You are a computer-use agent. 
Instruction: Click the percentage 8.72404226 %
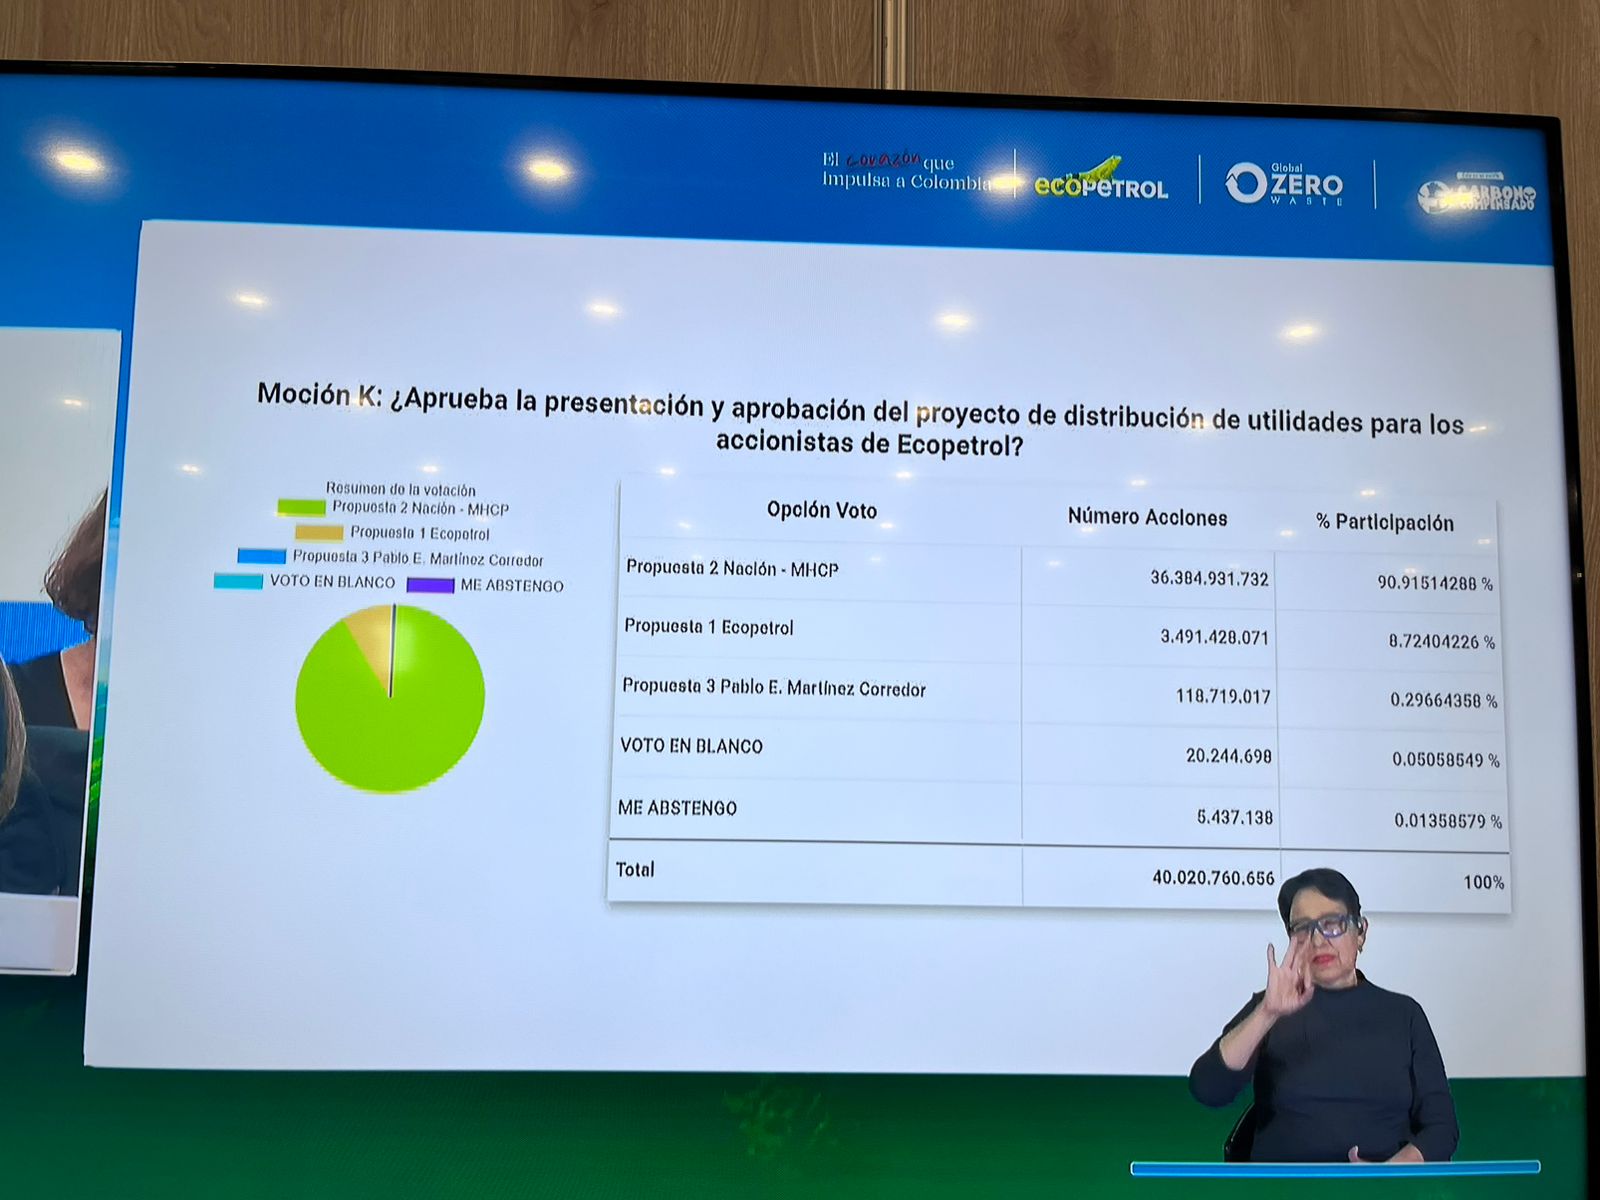click(1441, 641)
